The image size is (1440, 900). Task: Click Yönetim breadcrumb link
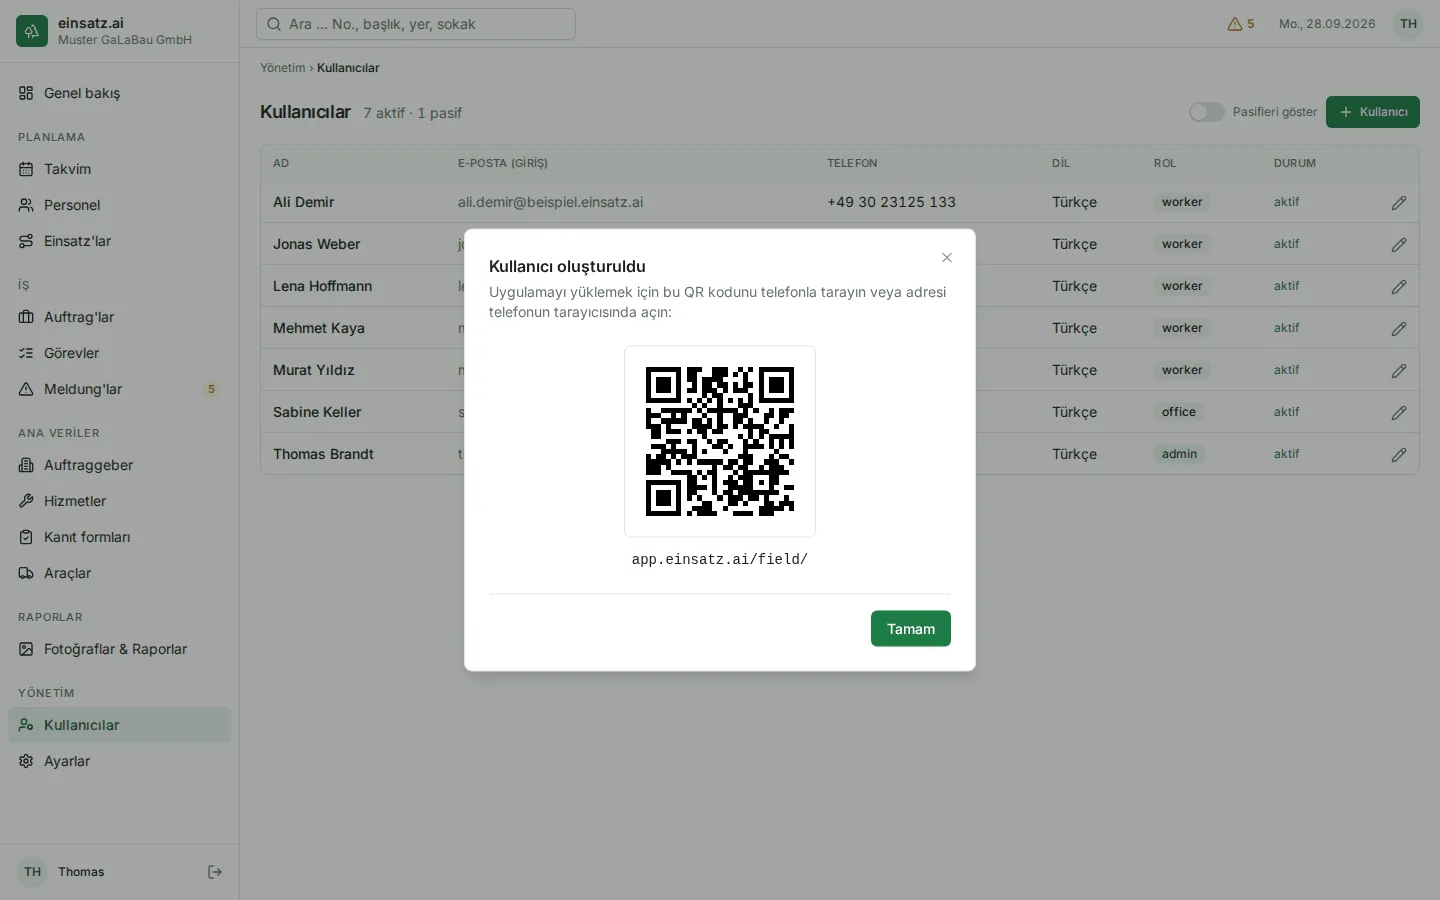283,68
